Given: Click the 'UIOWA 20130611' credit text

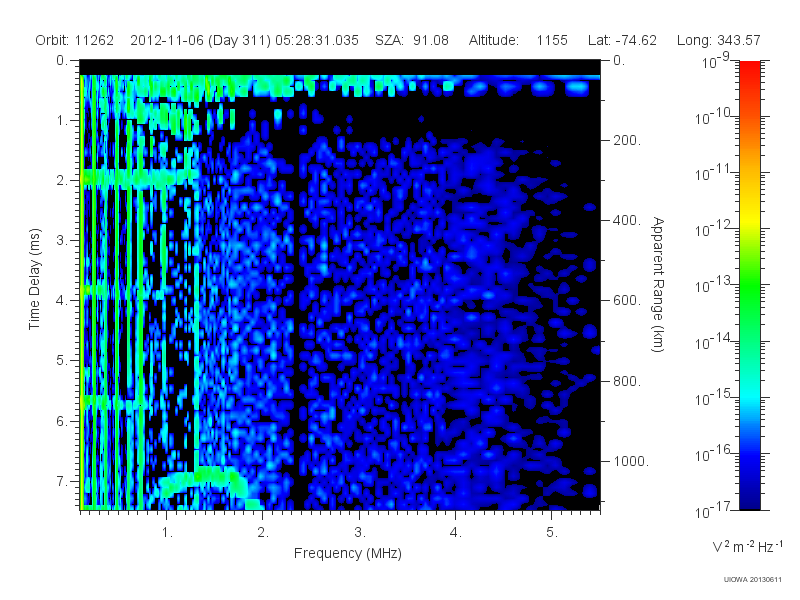Looking at the screenshot, I should (753, 579).
